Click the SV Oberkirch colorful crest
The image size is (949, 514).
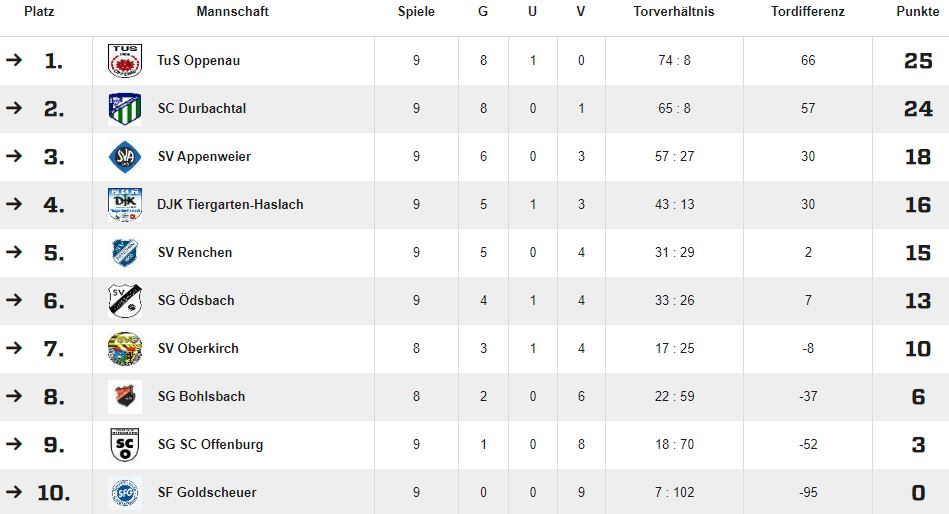point(125,349)
